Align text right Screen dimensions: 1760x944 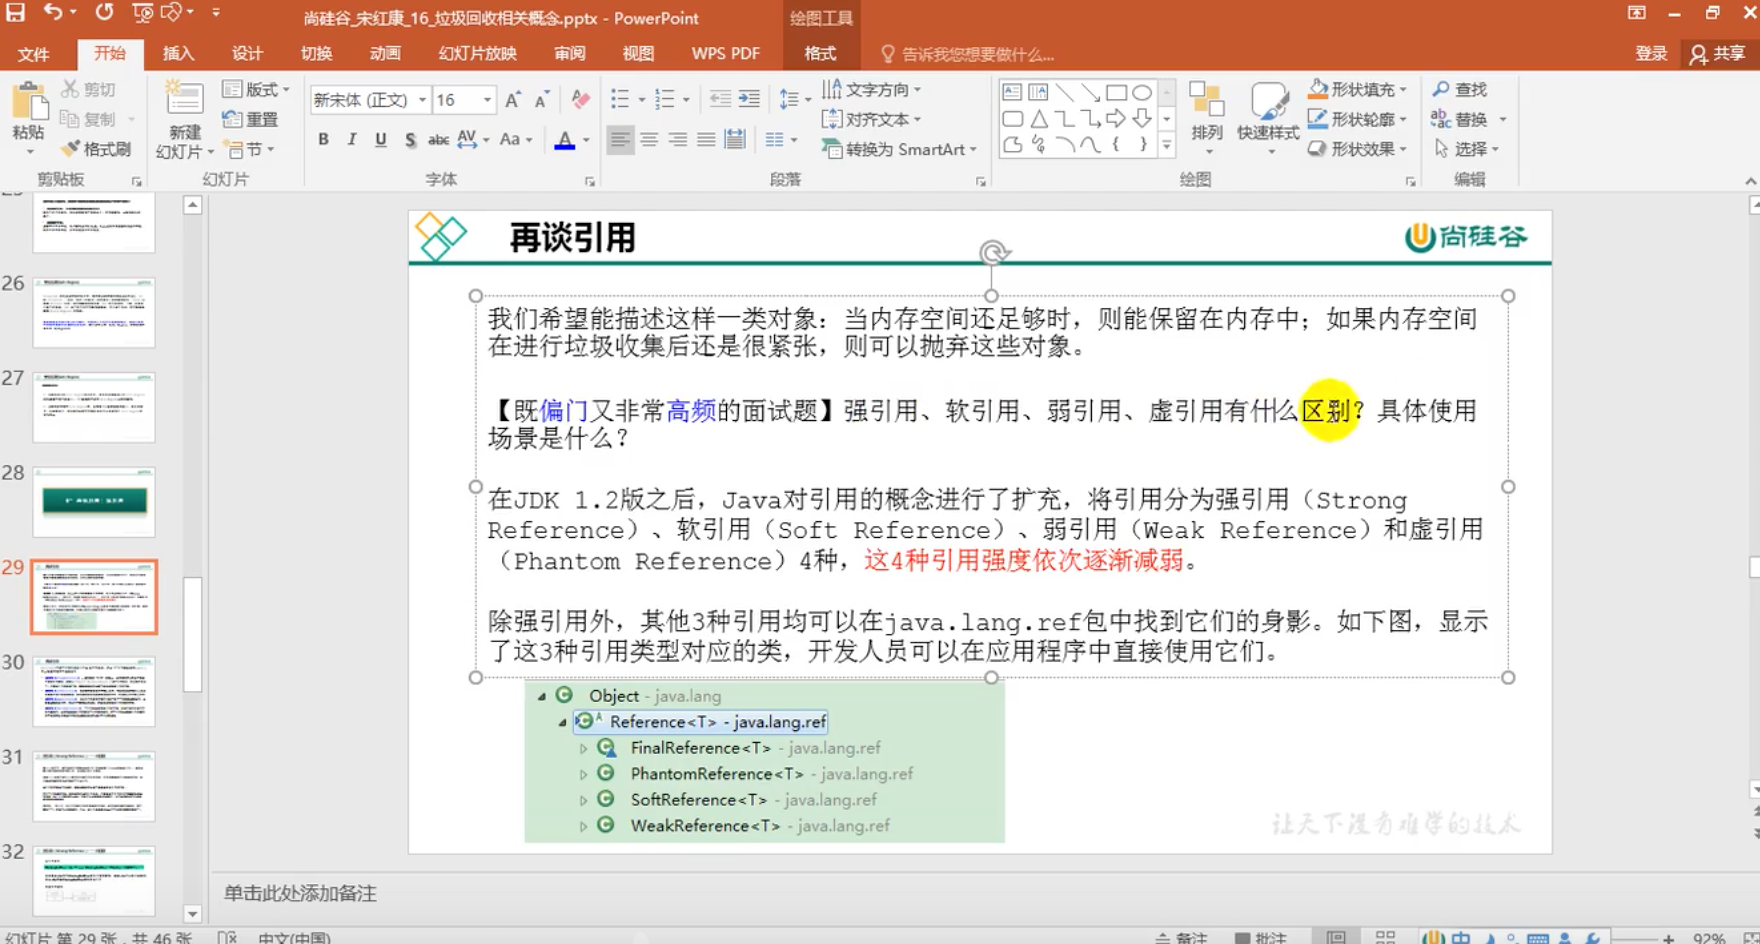coord(678,140)
